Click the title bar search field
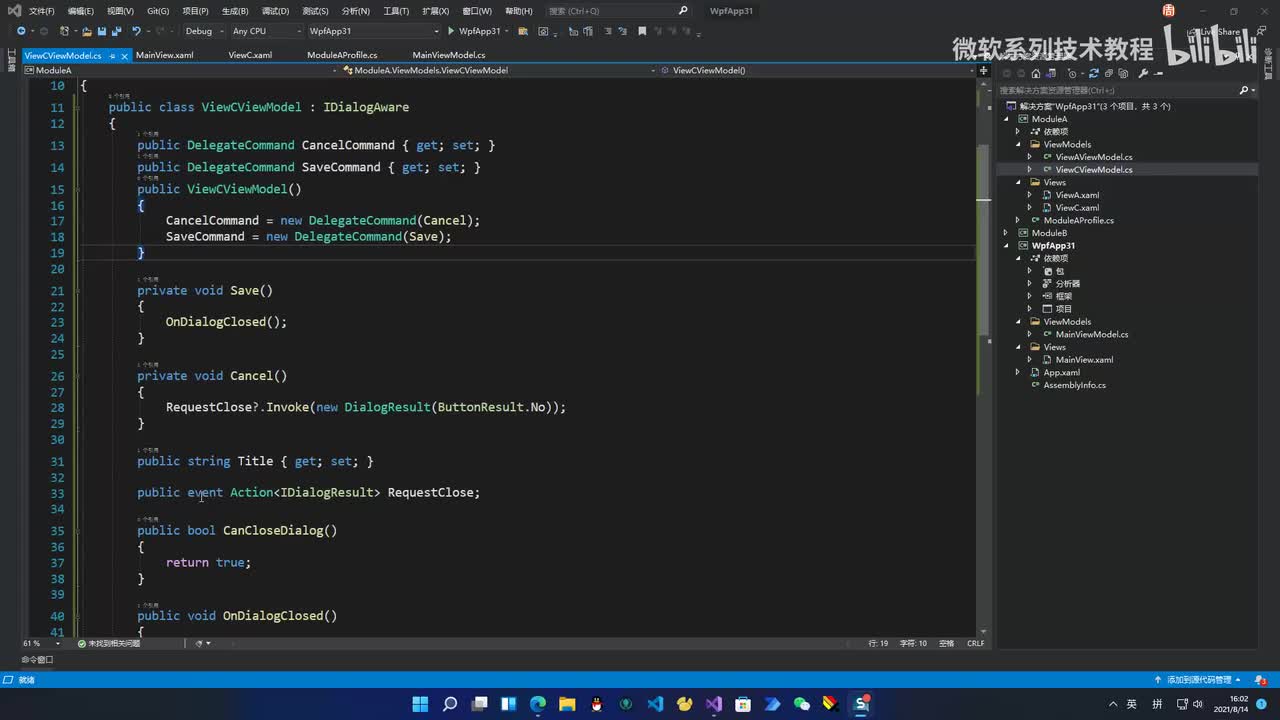This screenshot has height=720, width=1280. (x=618, y=11)
